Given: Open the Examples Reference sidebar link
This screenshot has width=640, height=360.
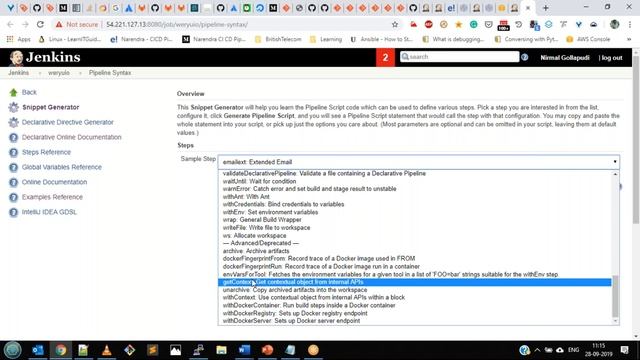Looking at the screenshot, I should [x=52, y=197].
